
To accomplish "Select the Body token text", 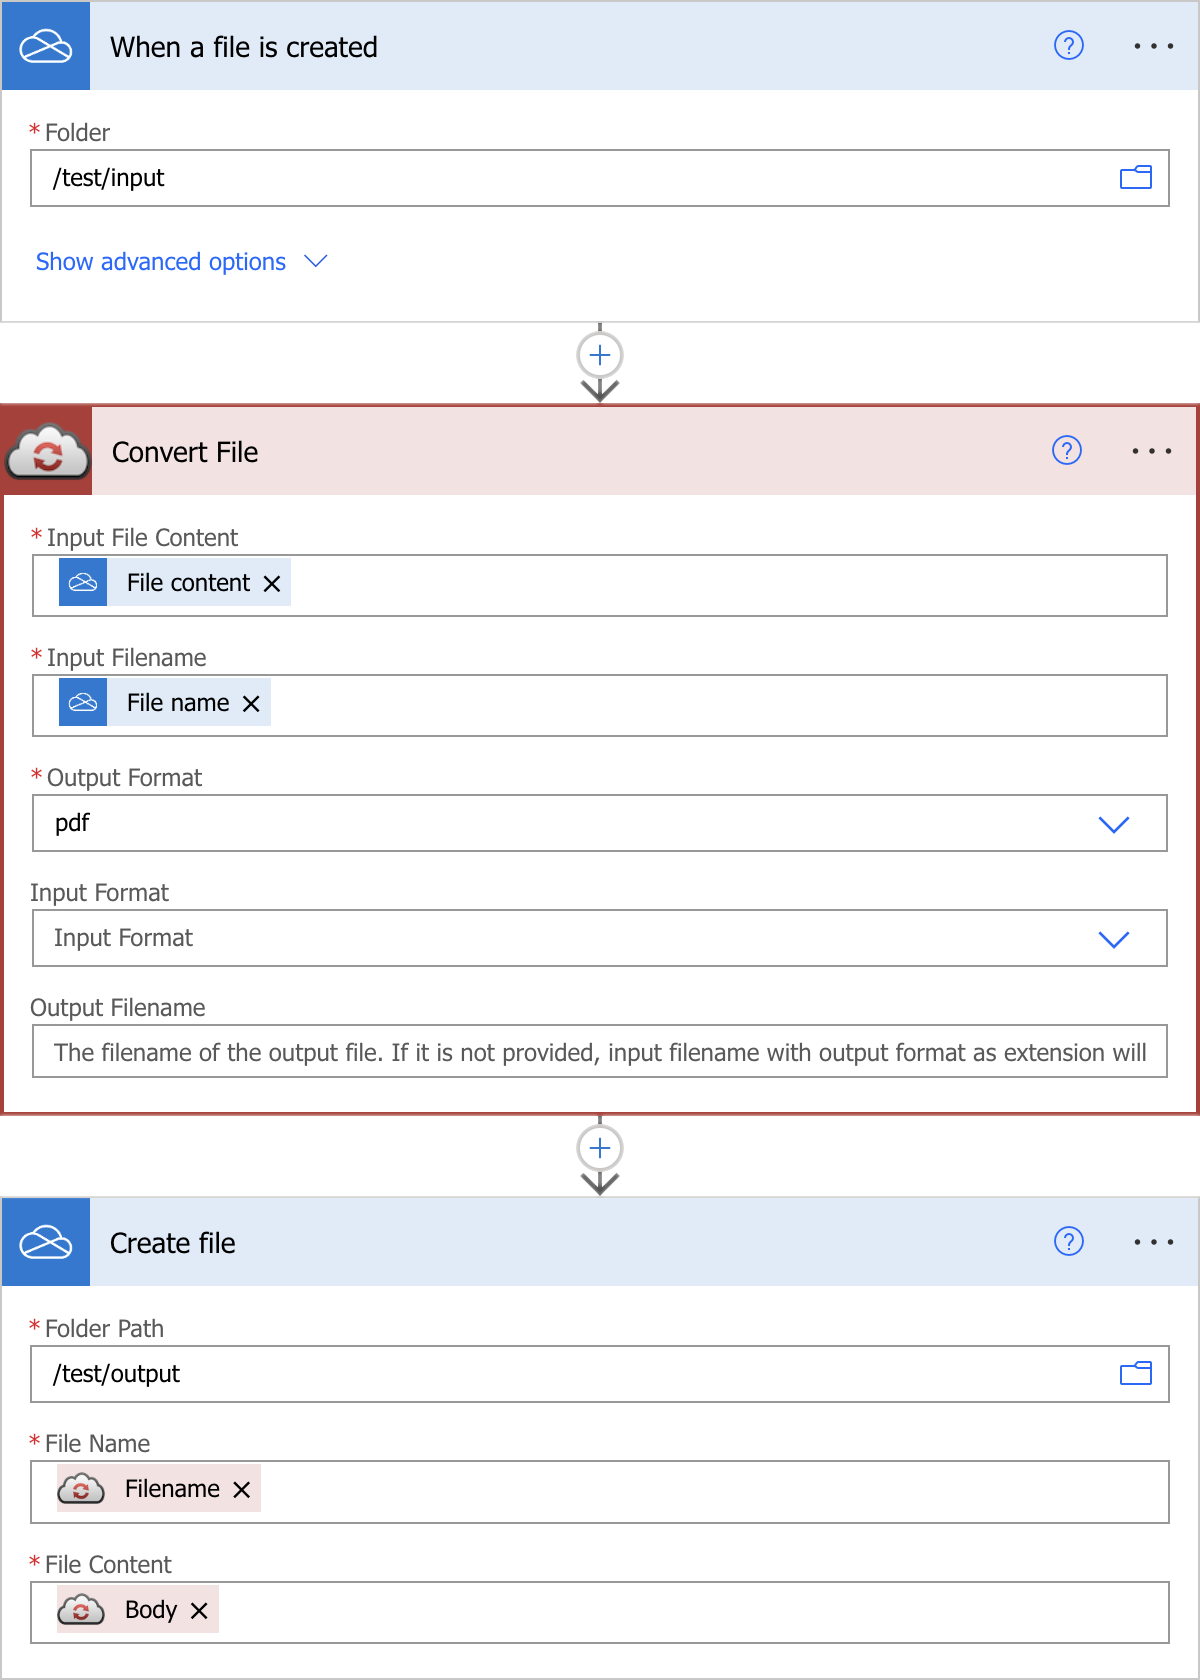I will pos(151,1610).
